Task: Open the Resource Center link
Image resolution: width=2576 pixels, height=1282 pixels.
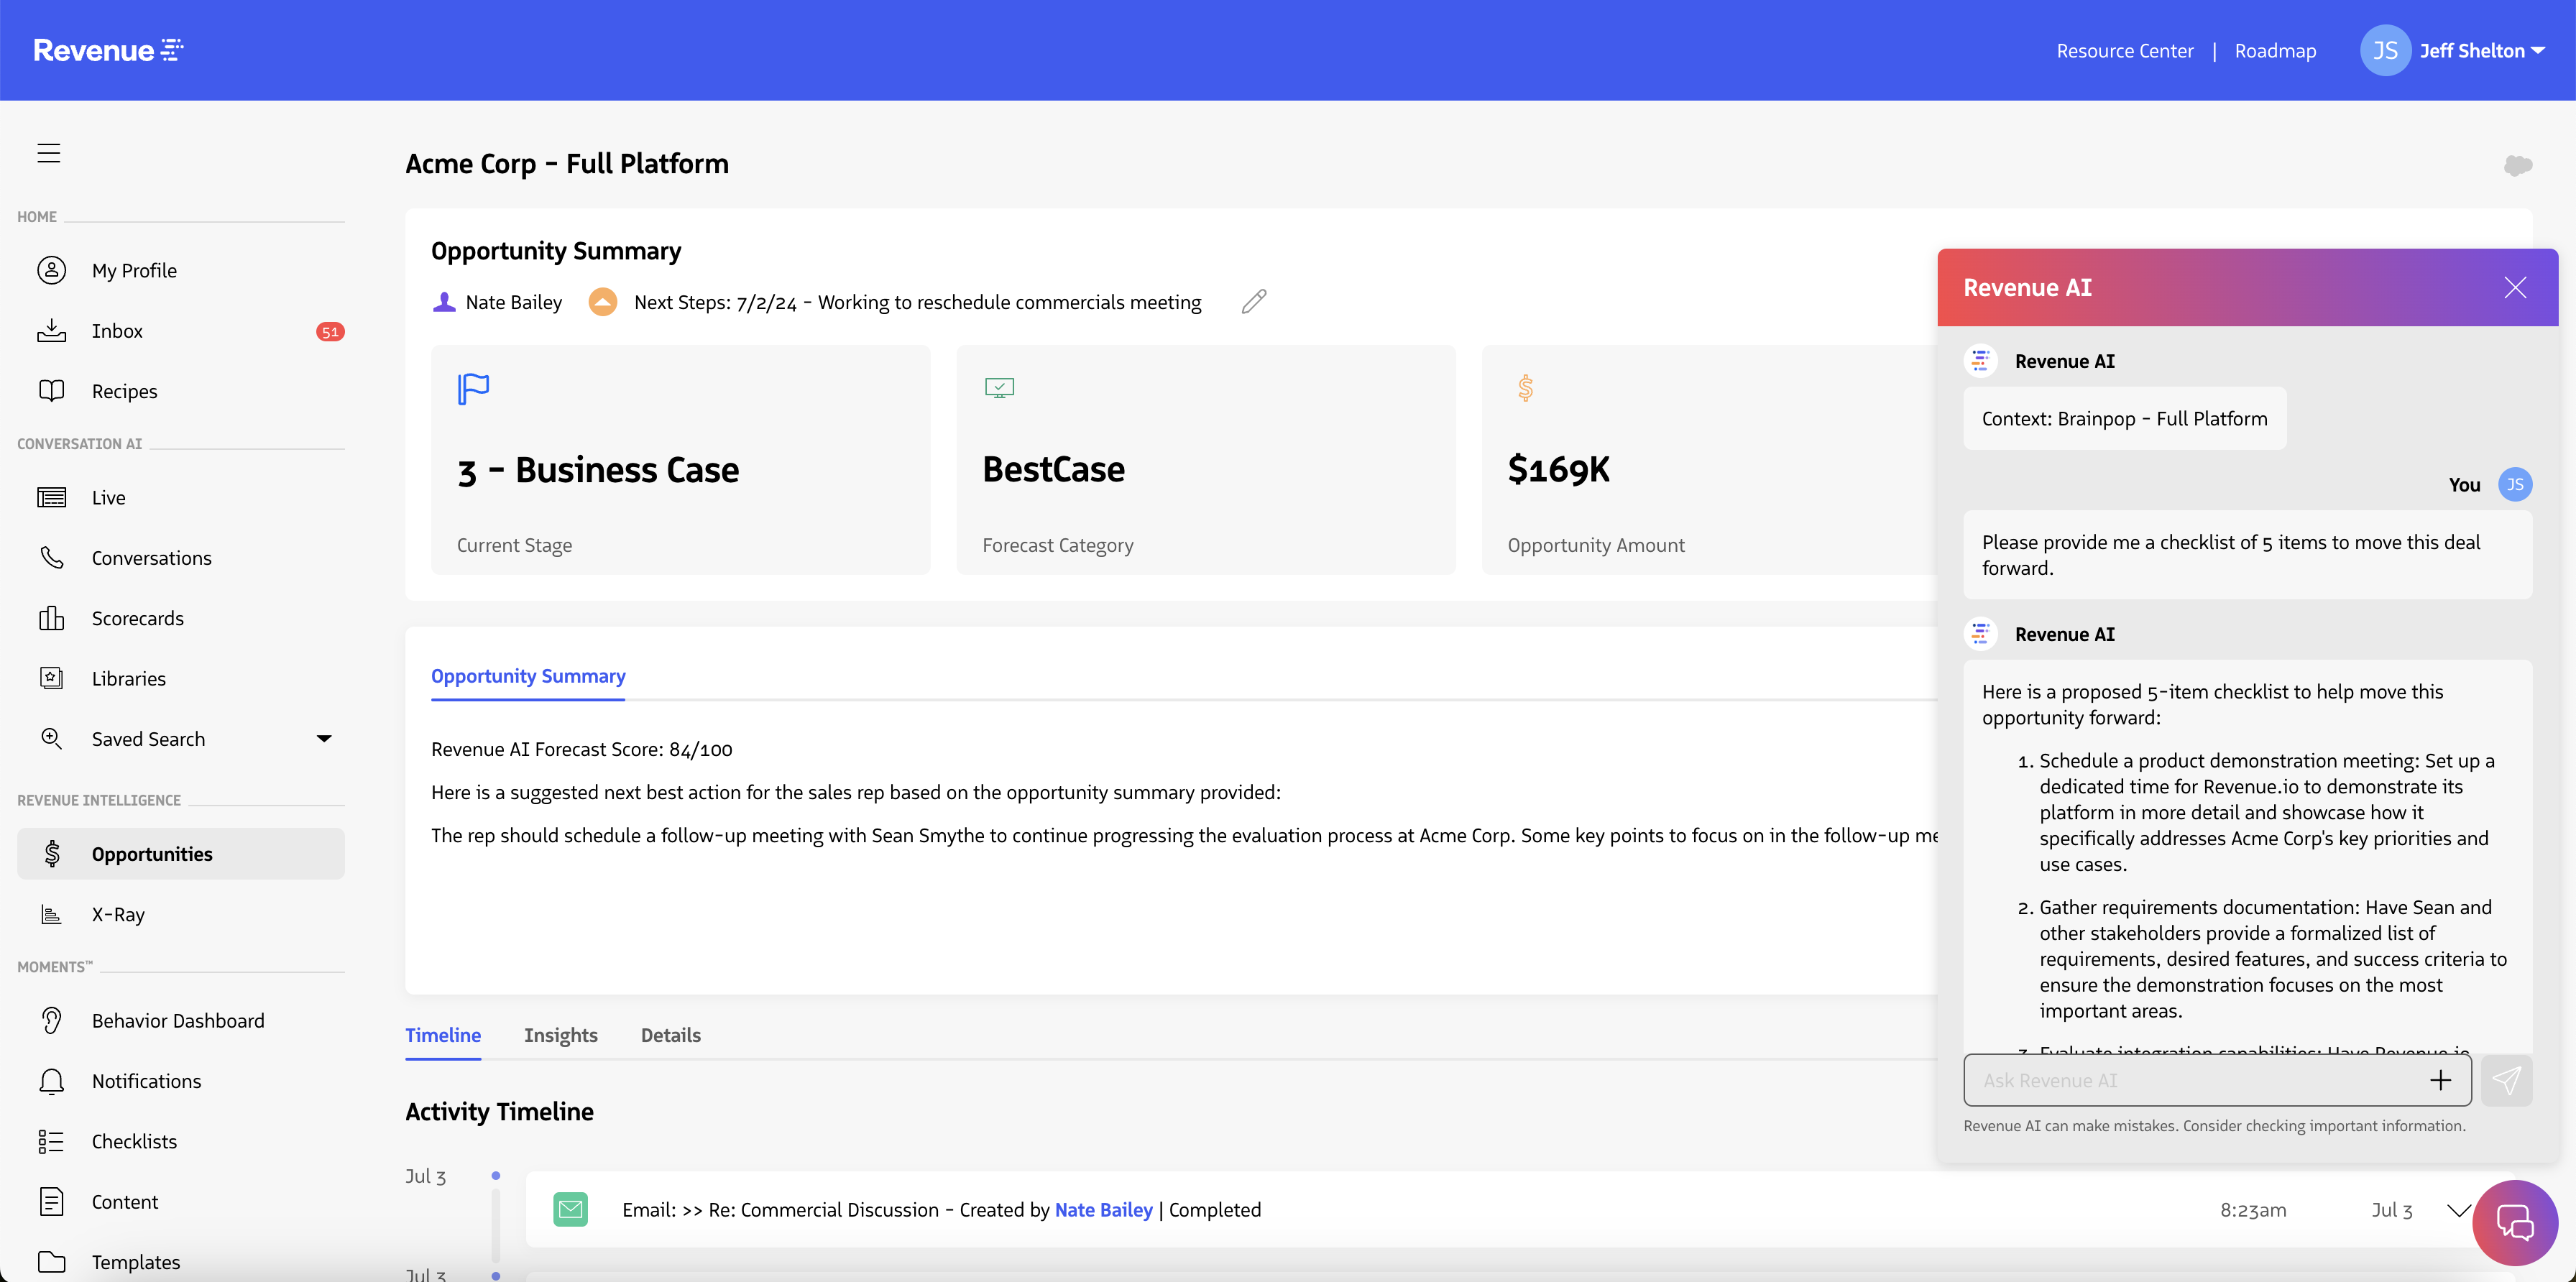Action: 2124,51
